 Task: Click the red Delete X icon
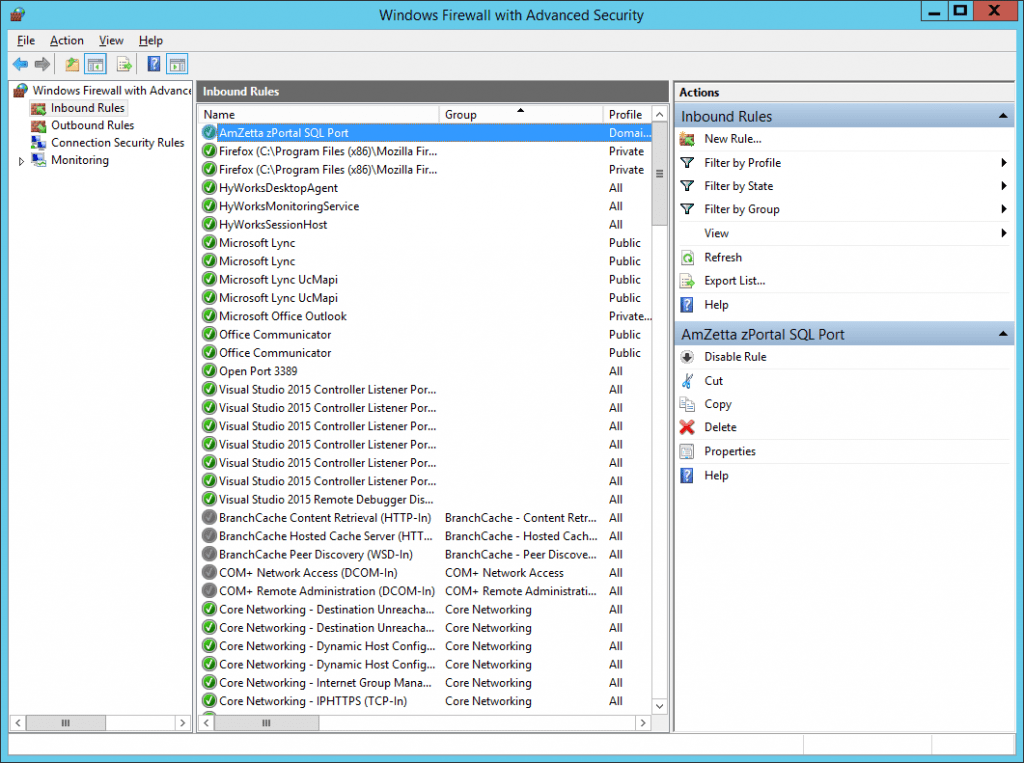(687, 427)
